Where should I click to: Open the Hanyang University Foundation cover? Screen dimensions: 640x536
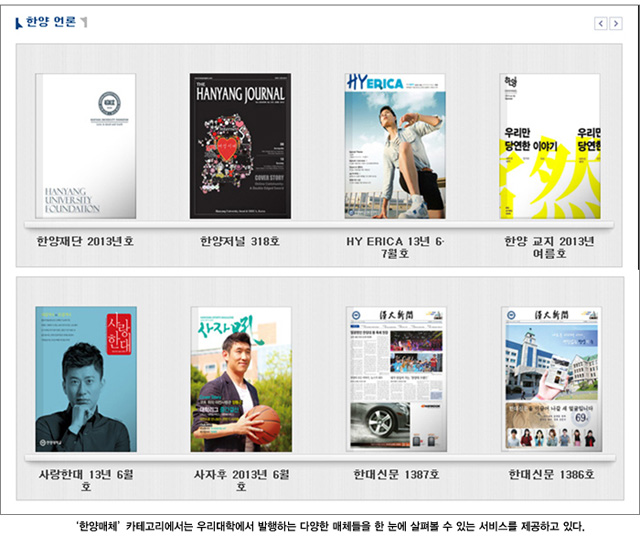[x=85, y=146]
